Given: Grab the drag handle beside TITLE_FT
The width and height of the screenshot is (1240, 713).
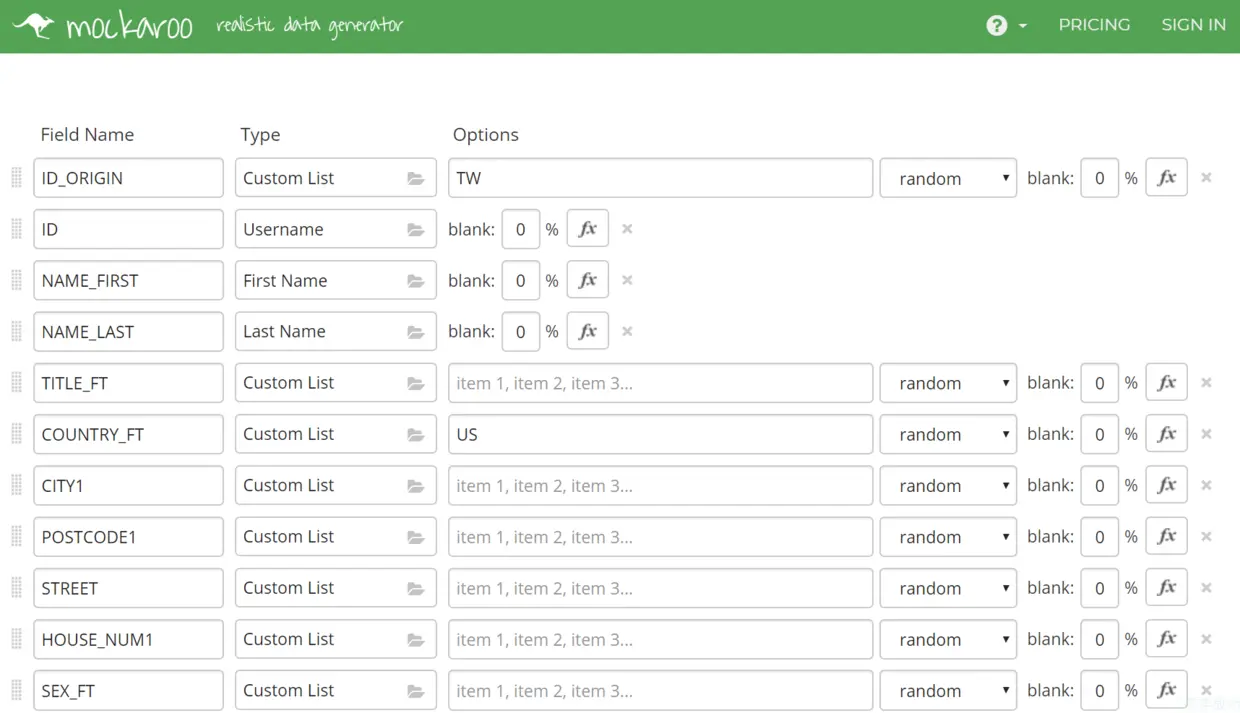Looking at the screenshot, I should [x=16, y=383].
